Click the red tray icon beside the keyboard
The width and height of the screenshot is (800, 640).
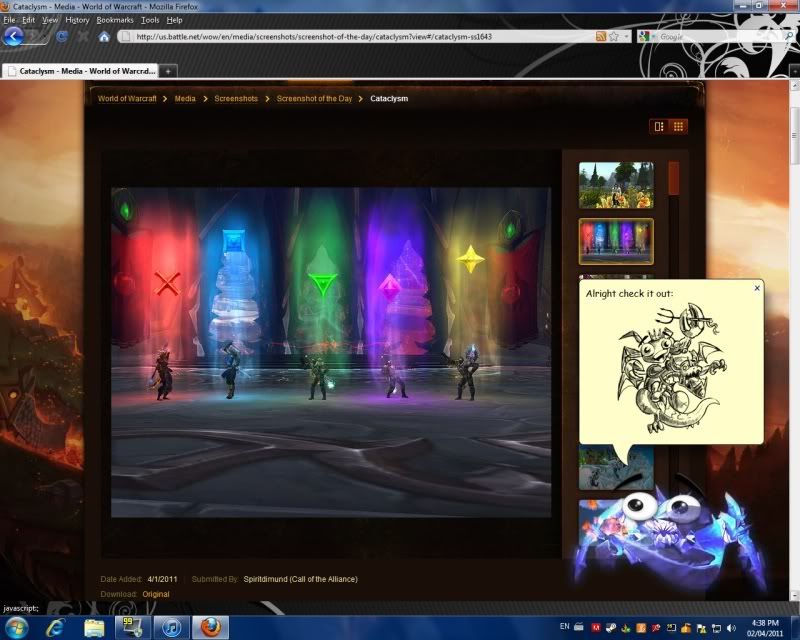tap(595, 628)
